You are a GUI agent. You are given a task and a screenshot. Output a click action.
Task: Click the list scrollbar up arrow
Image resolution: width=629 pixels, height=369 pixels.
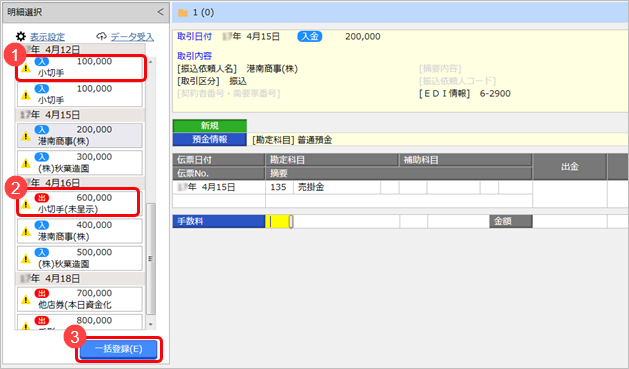(151, 62)
